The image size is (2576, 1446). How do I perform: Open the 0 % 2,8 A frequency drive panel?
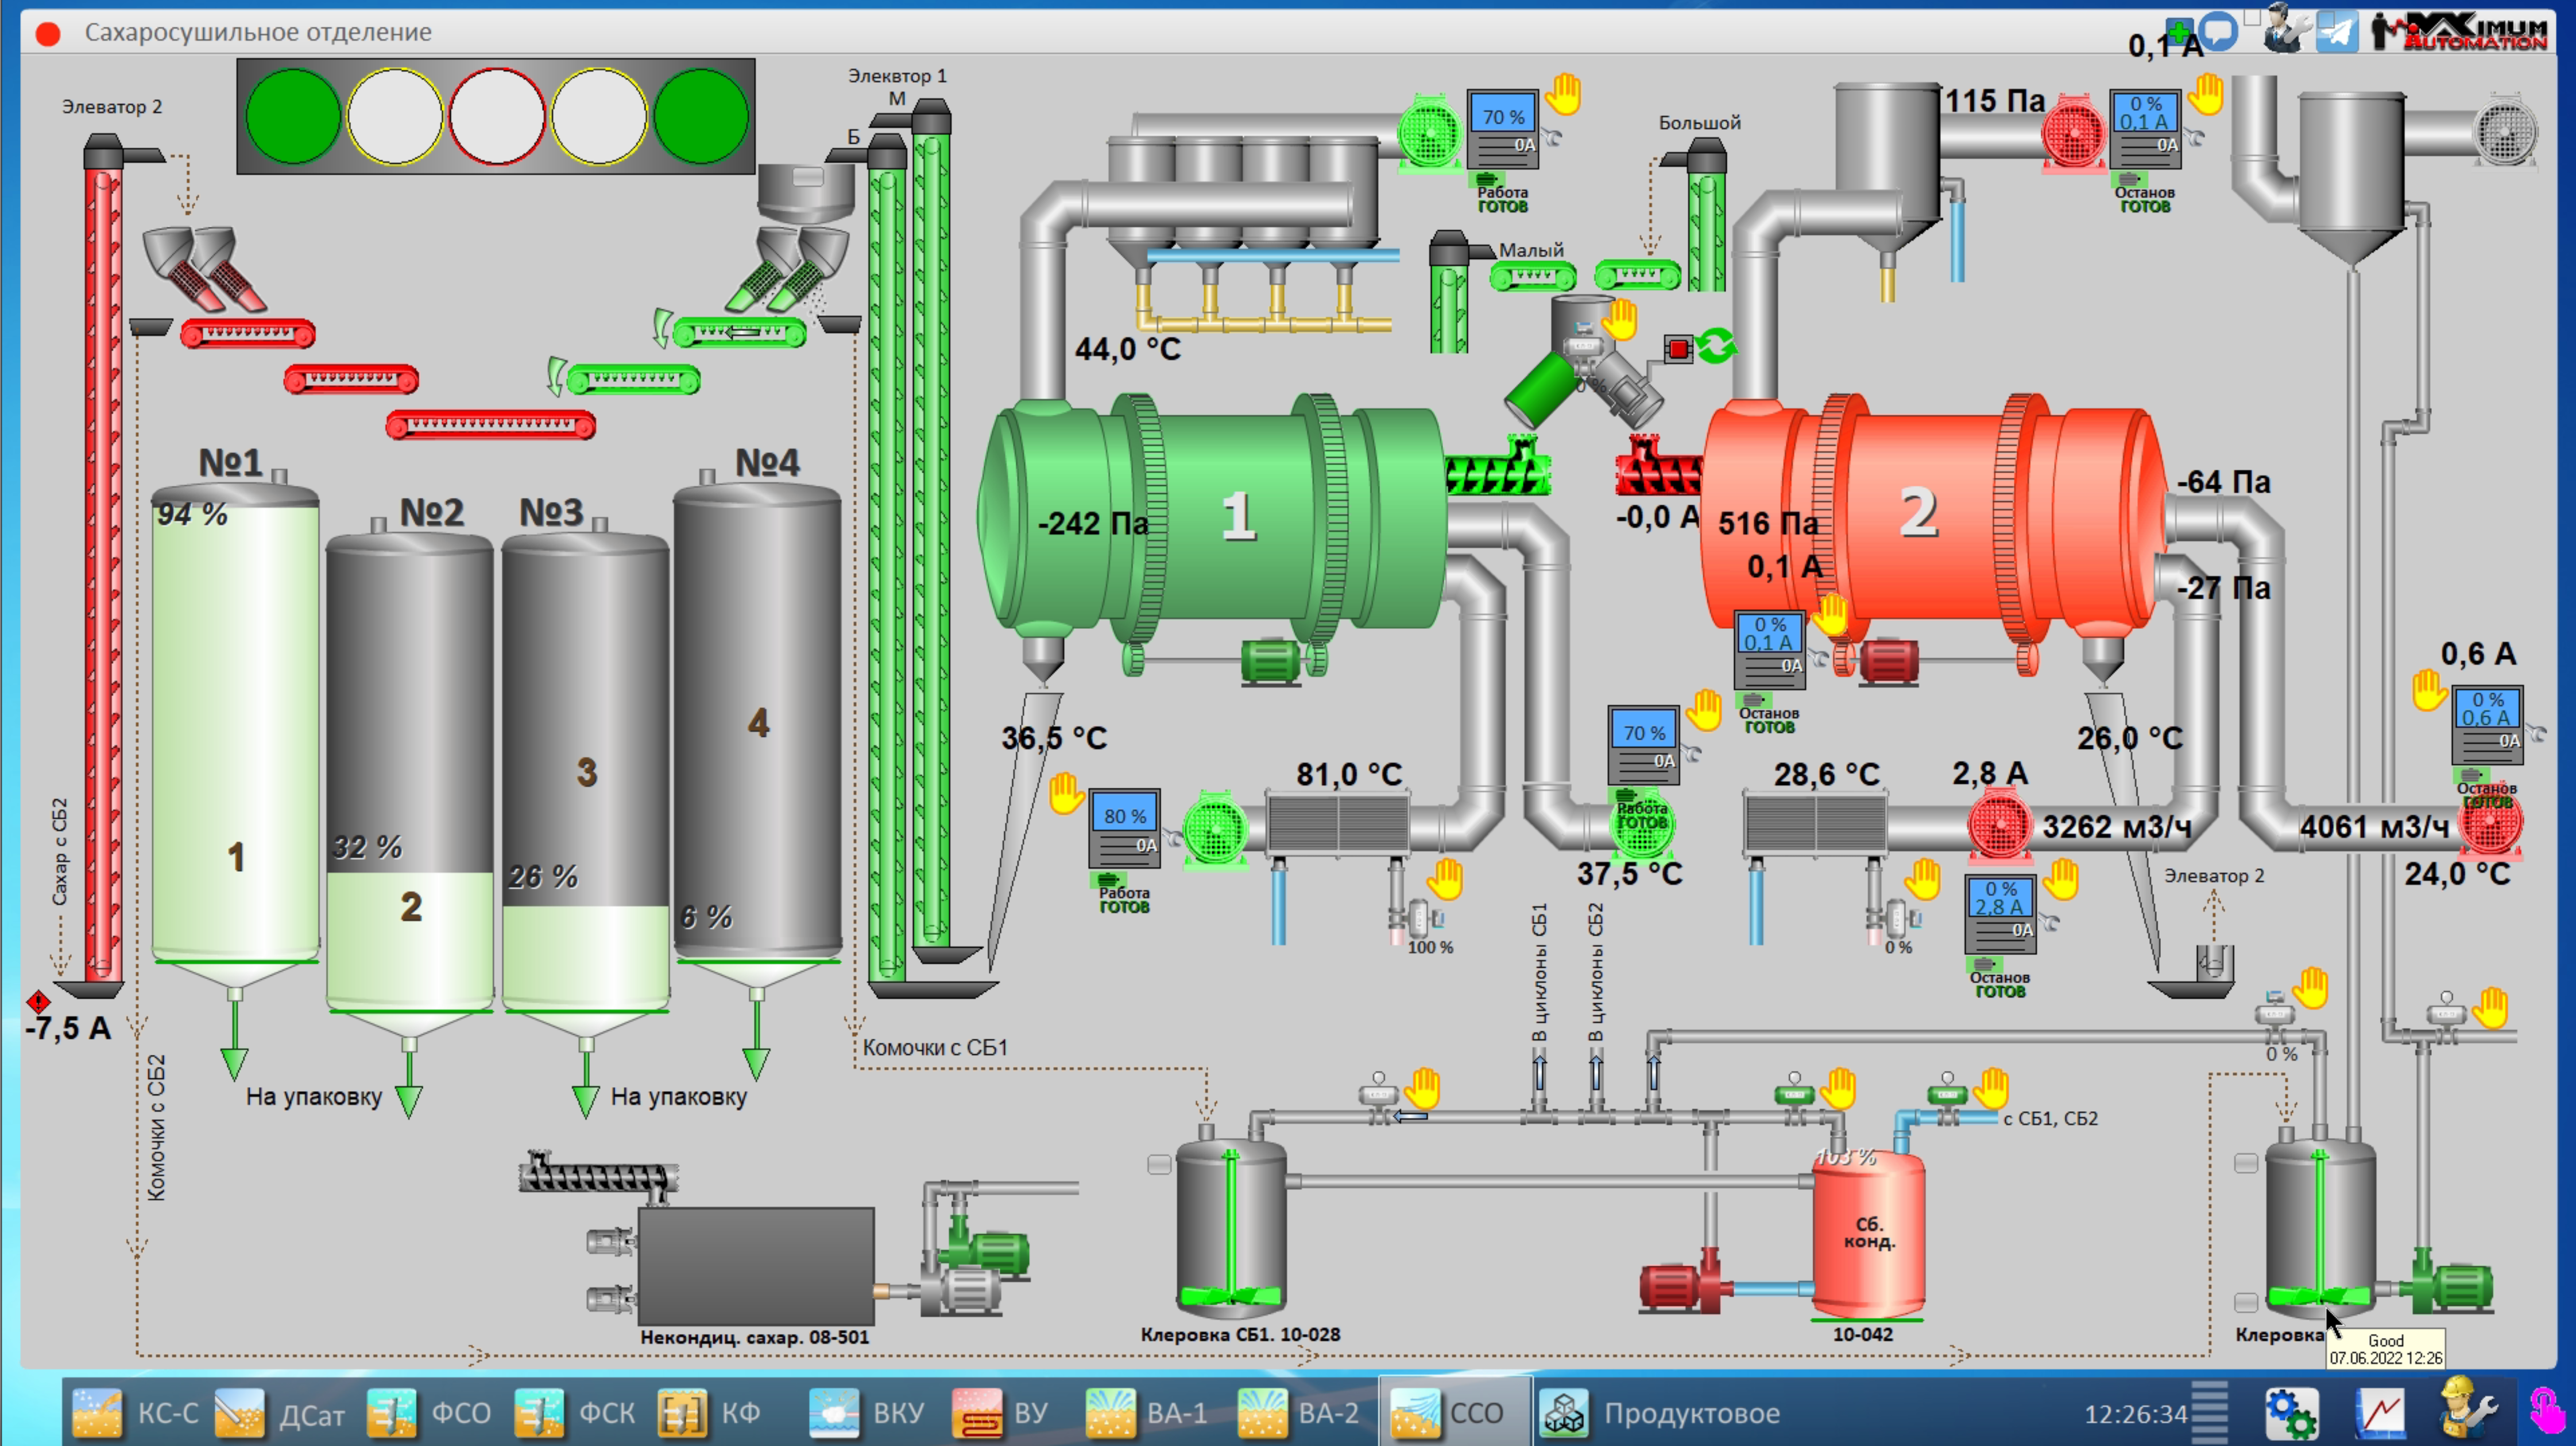[1999, 914]
